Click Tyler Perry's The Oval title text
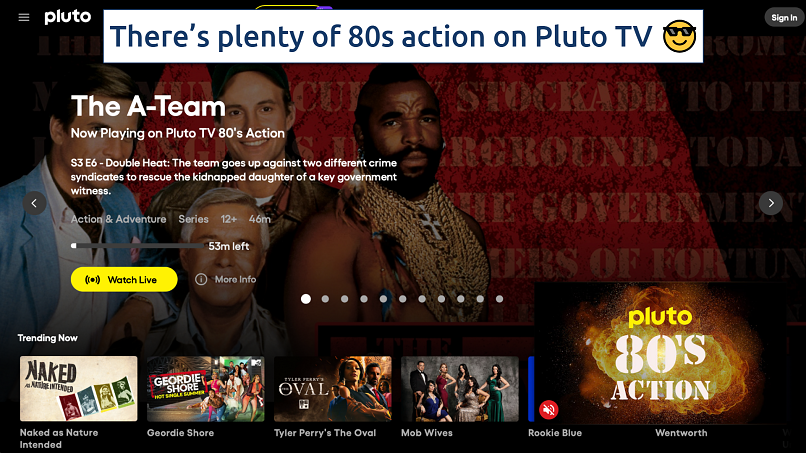Screen dimensions: 806x453 click(x=325, y=433)
